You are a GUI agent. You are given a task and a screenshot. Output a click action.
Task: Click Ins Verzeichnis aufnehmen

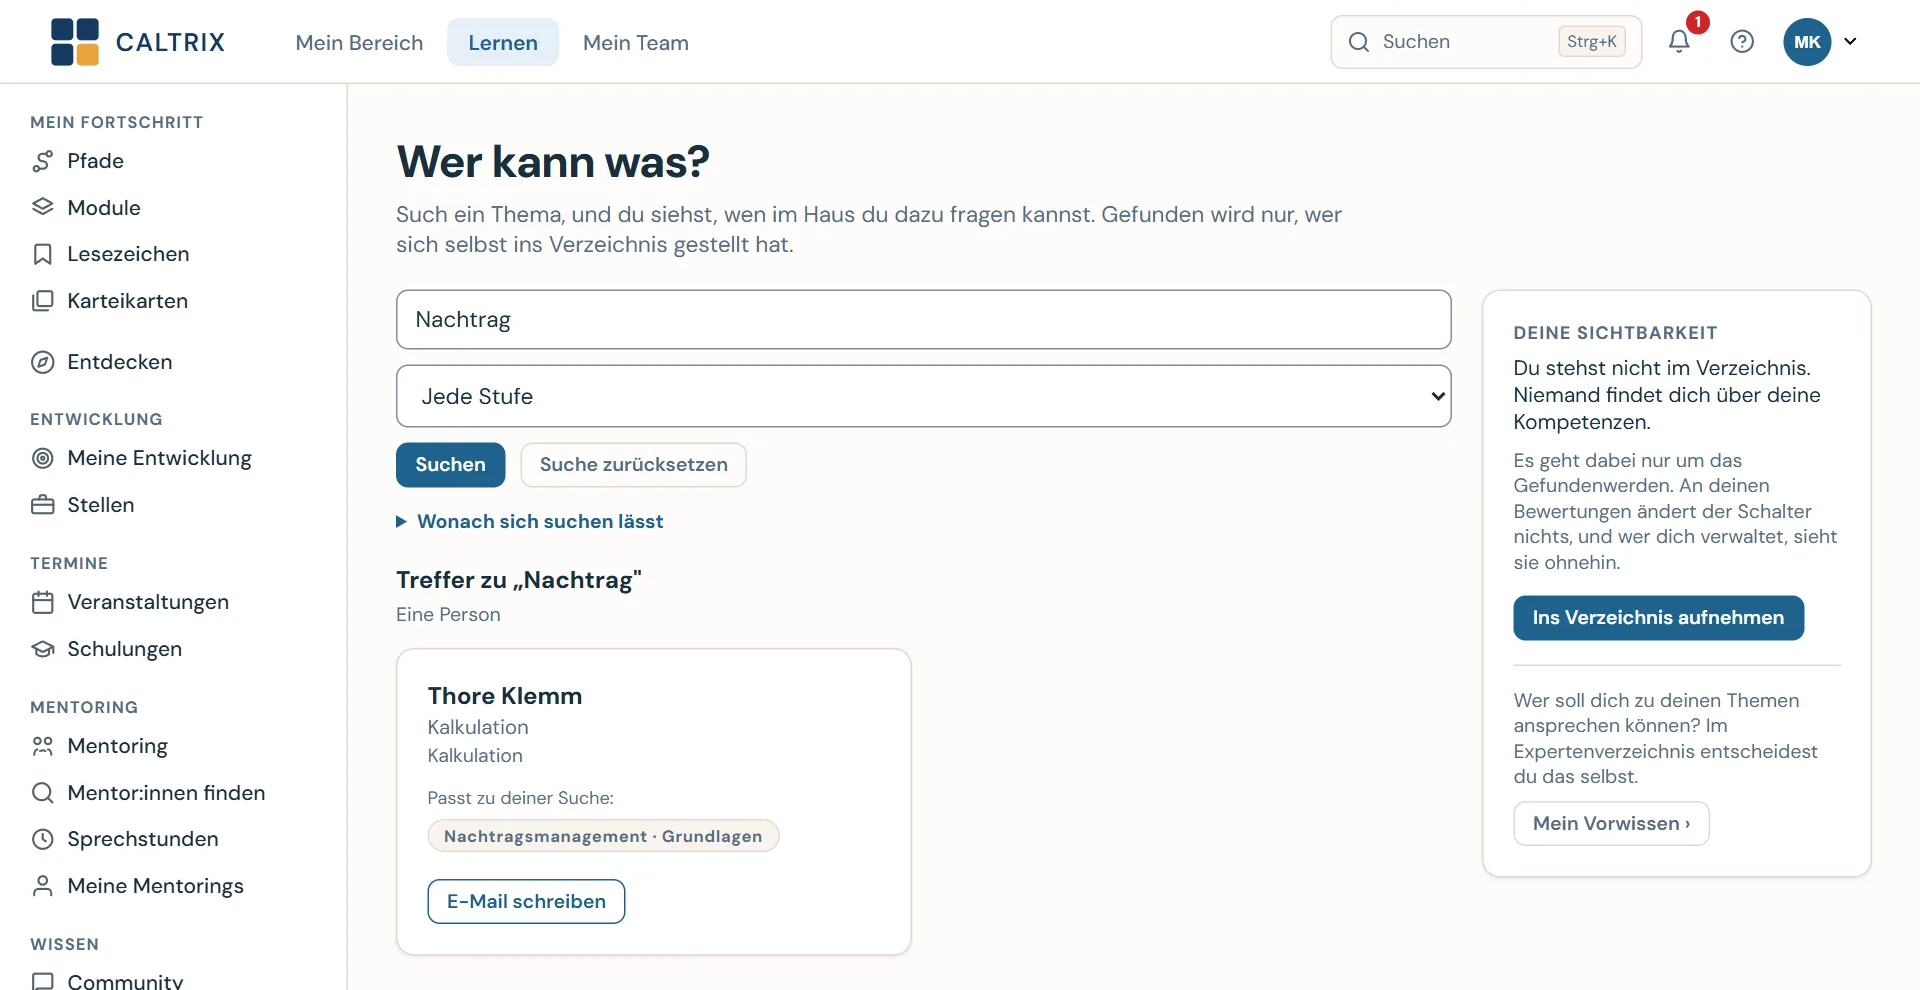(1658, 618)
